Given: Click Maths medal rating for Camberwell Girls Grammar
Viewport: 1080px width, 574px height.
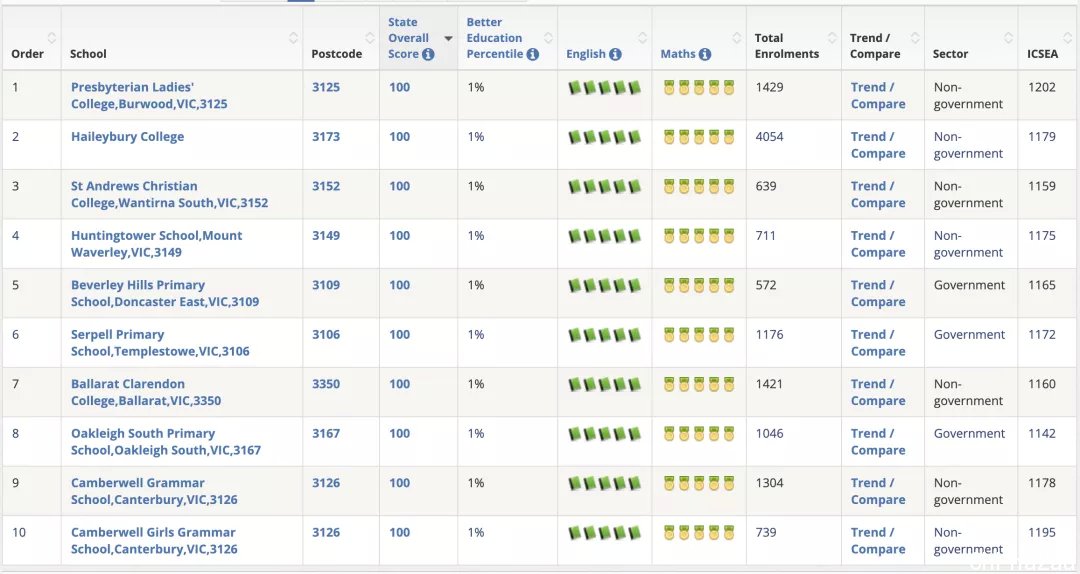Looking at the screenshot, I should [x=699, y=533].
